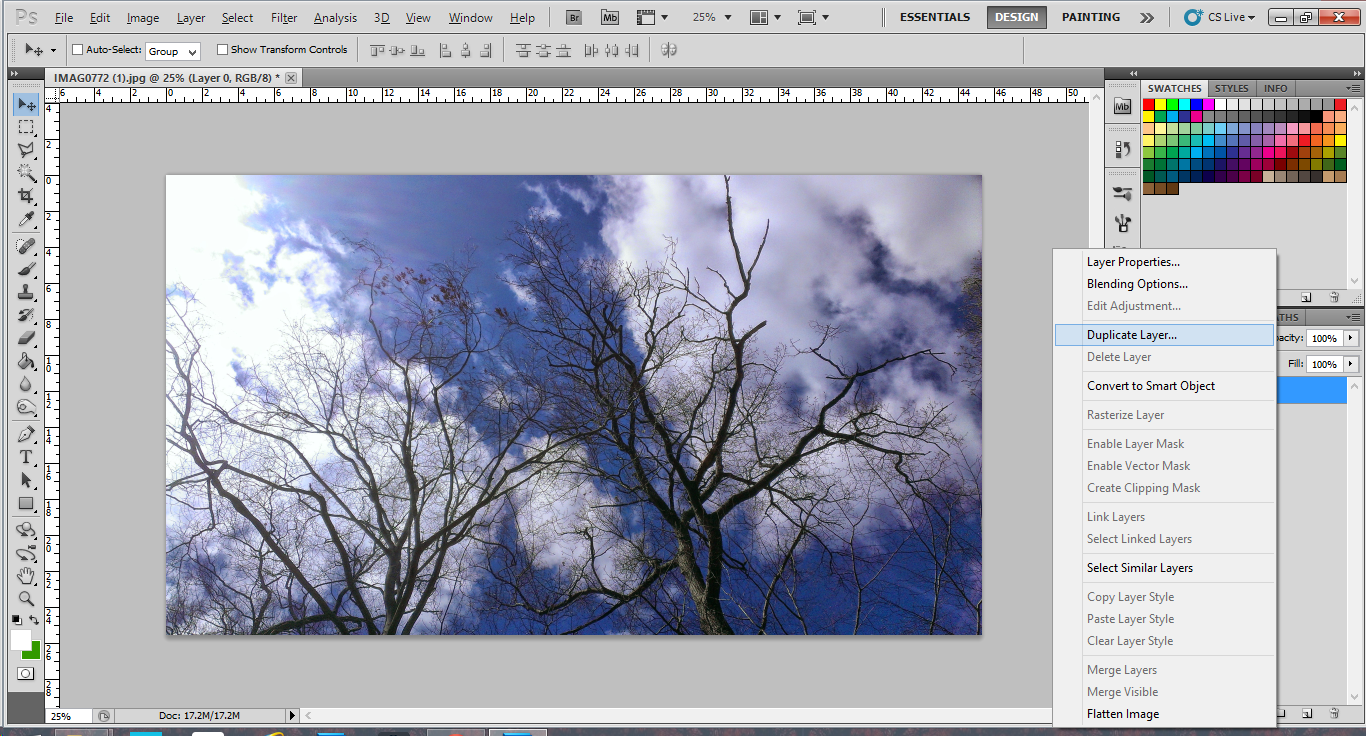
Task: Switch to the Painting workspace
Action: (x=1091, y=17)
